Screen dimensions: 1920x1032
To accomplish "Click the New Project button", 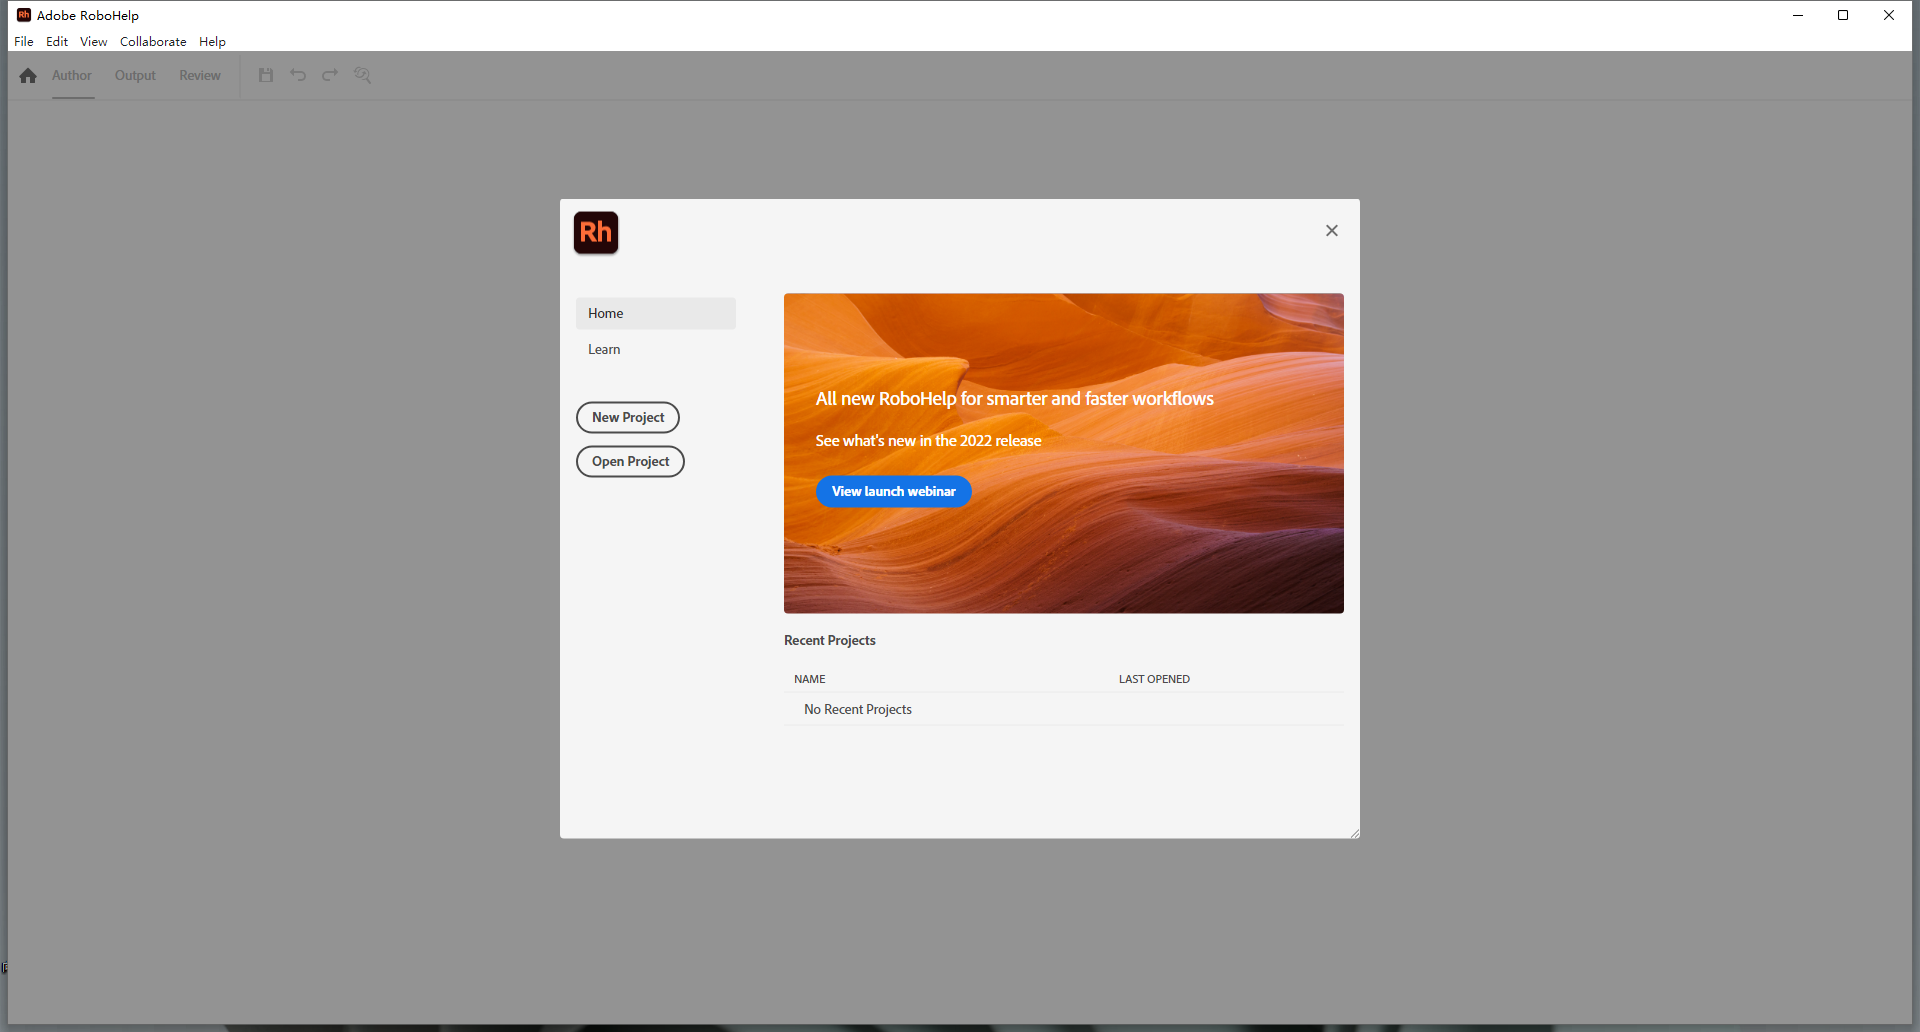I will coord(628,417).
